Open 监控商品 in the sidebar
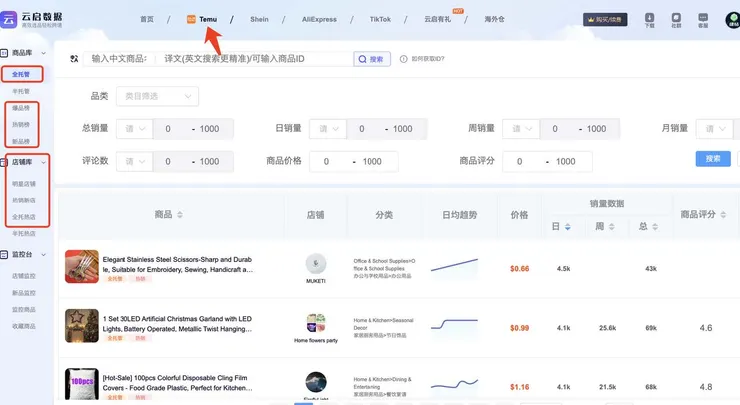The width and height of the screenshot is (740, 405). [x=24, y=310]
